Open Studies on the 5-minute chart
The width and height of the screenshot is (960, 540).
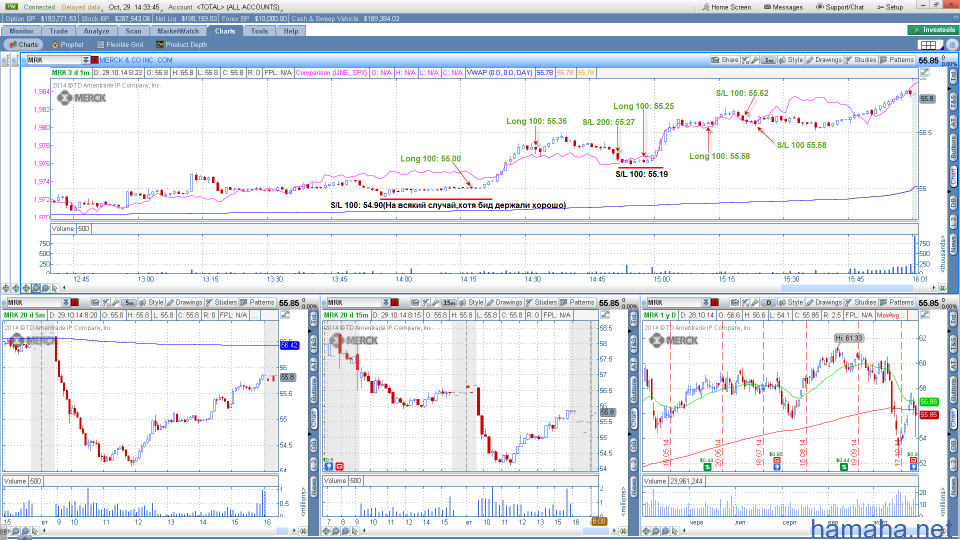pos(221,302)
